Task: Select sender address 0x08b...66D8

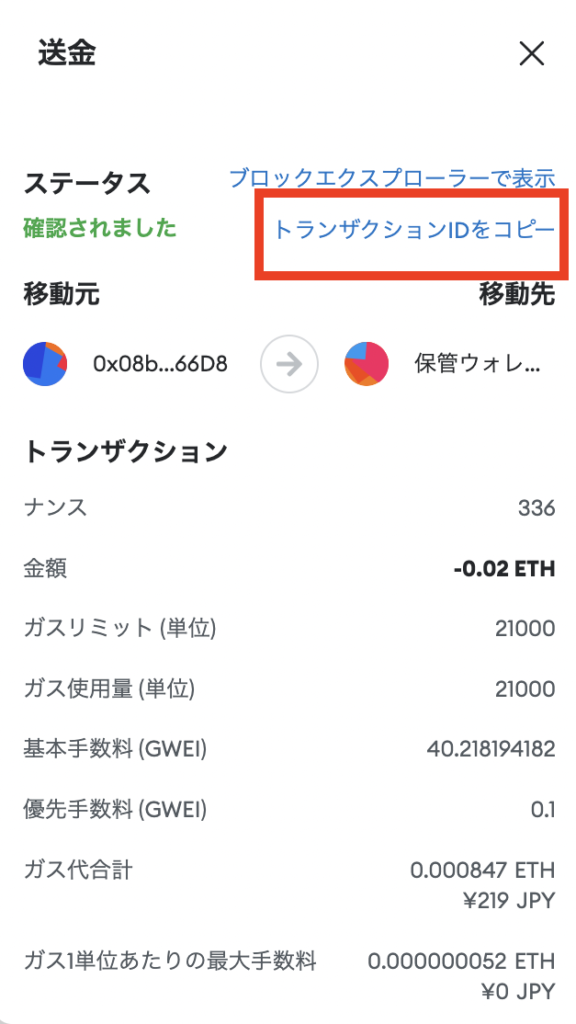Action: (x=160, y=364)
